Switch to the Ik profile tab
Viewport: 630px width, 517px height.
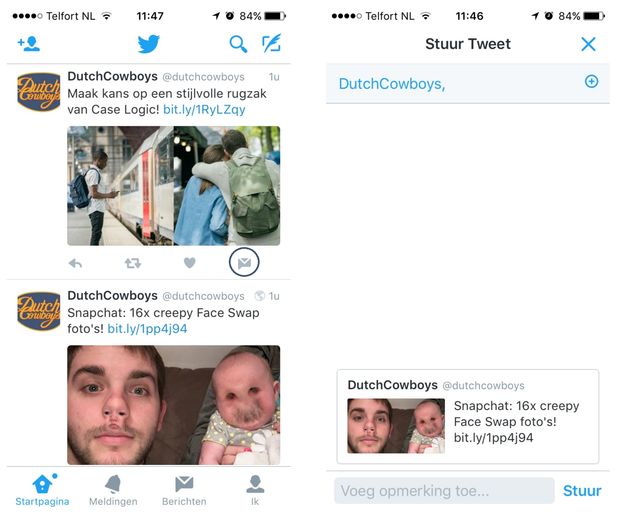(255, 490)
